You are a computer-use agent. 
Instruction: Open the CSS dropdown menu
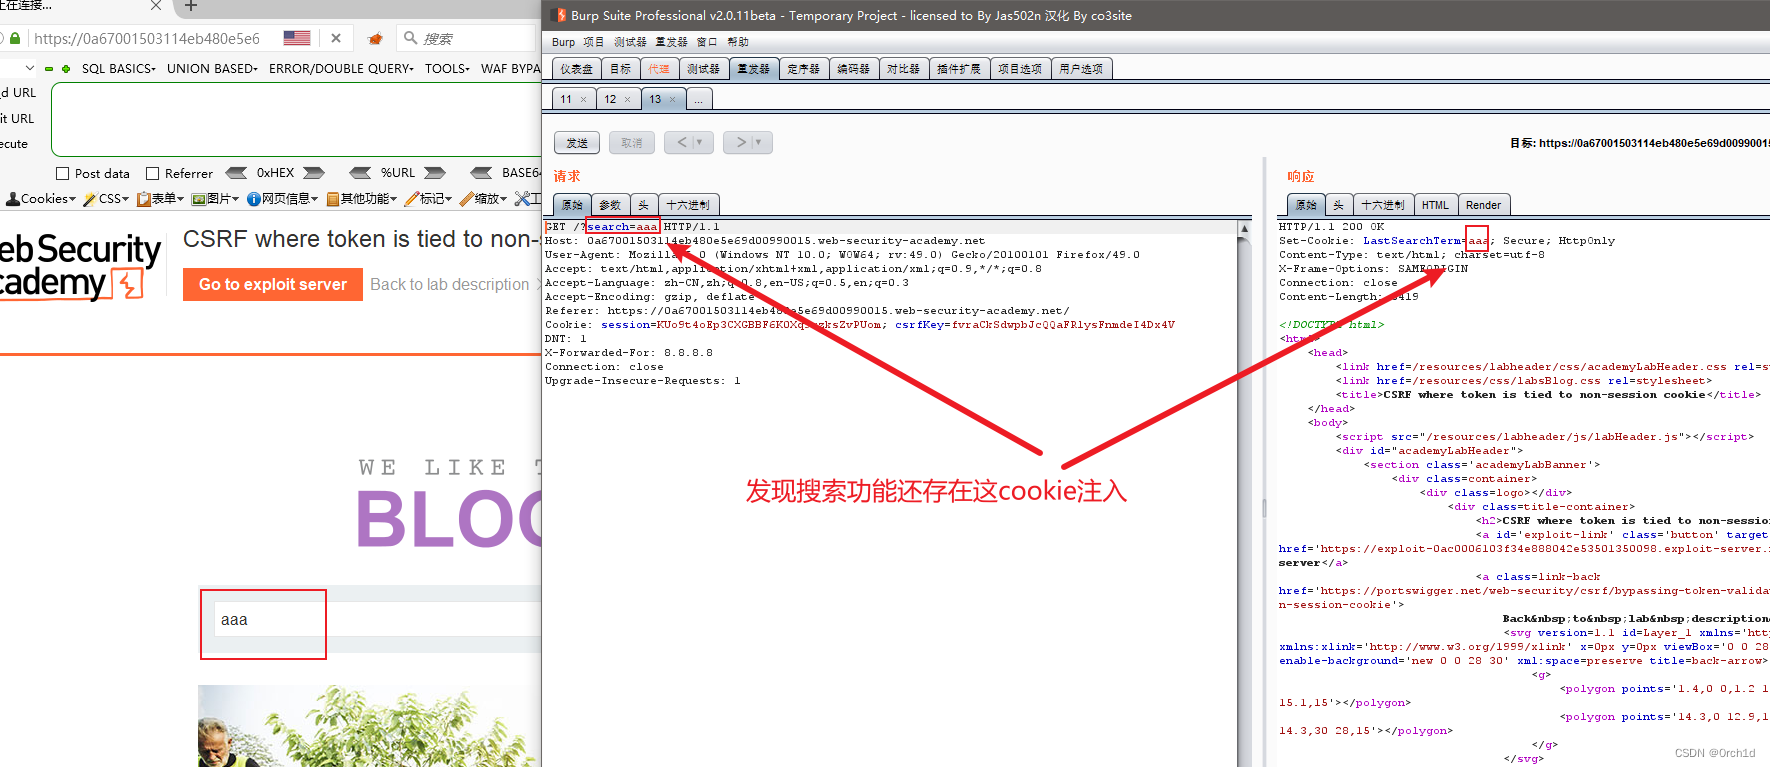point(107,199)
